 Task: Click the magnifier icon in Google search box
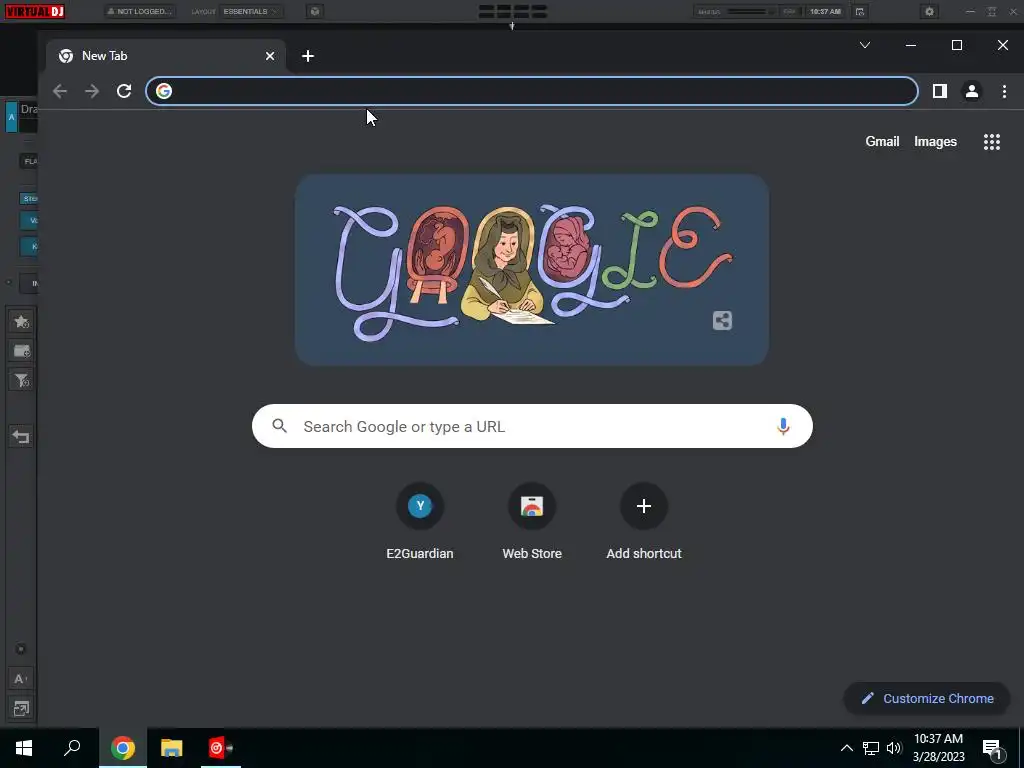pos(280,426)
